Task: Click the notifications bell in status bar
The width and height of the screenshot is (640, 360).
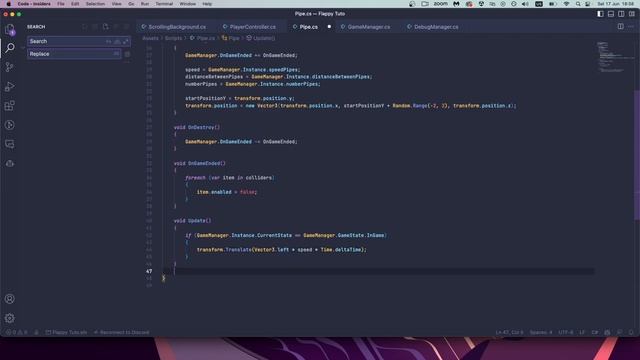Action: click(x=631, y=332)
